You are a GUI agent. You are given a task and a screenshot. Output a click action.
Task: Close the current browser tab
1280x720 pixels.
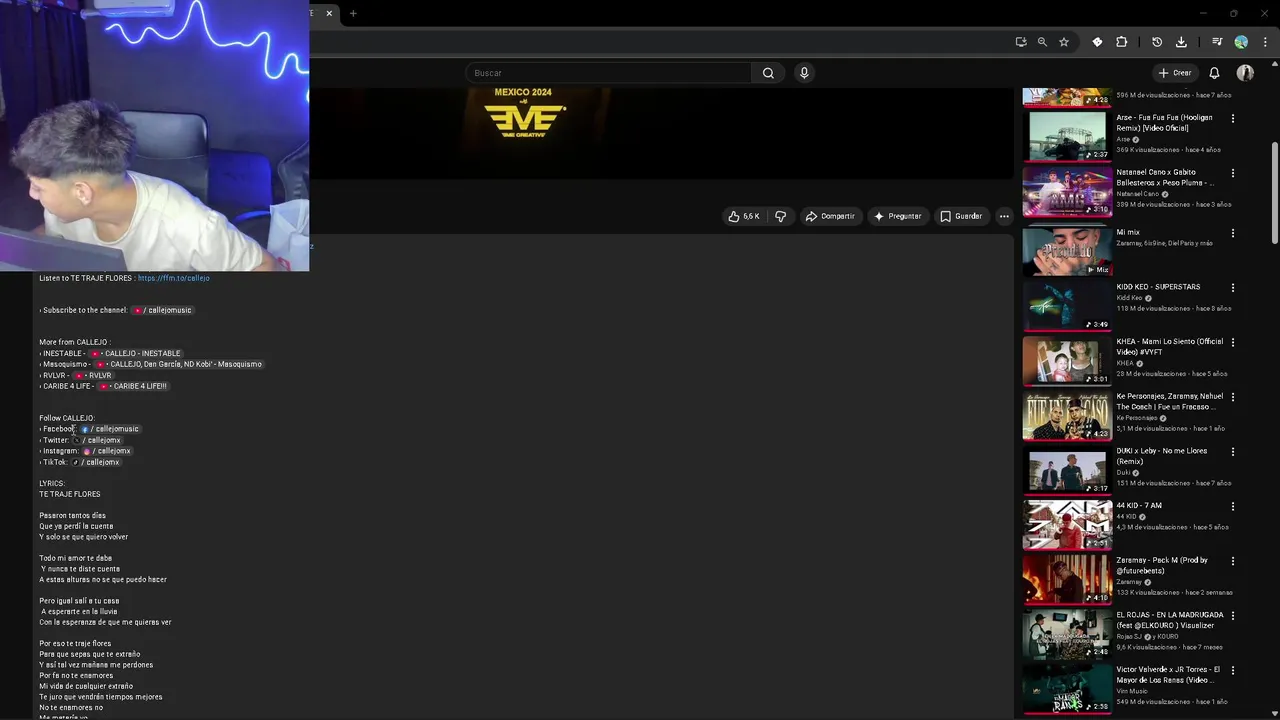[x=329, y=13]
